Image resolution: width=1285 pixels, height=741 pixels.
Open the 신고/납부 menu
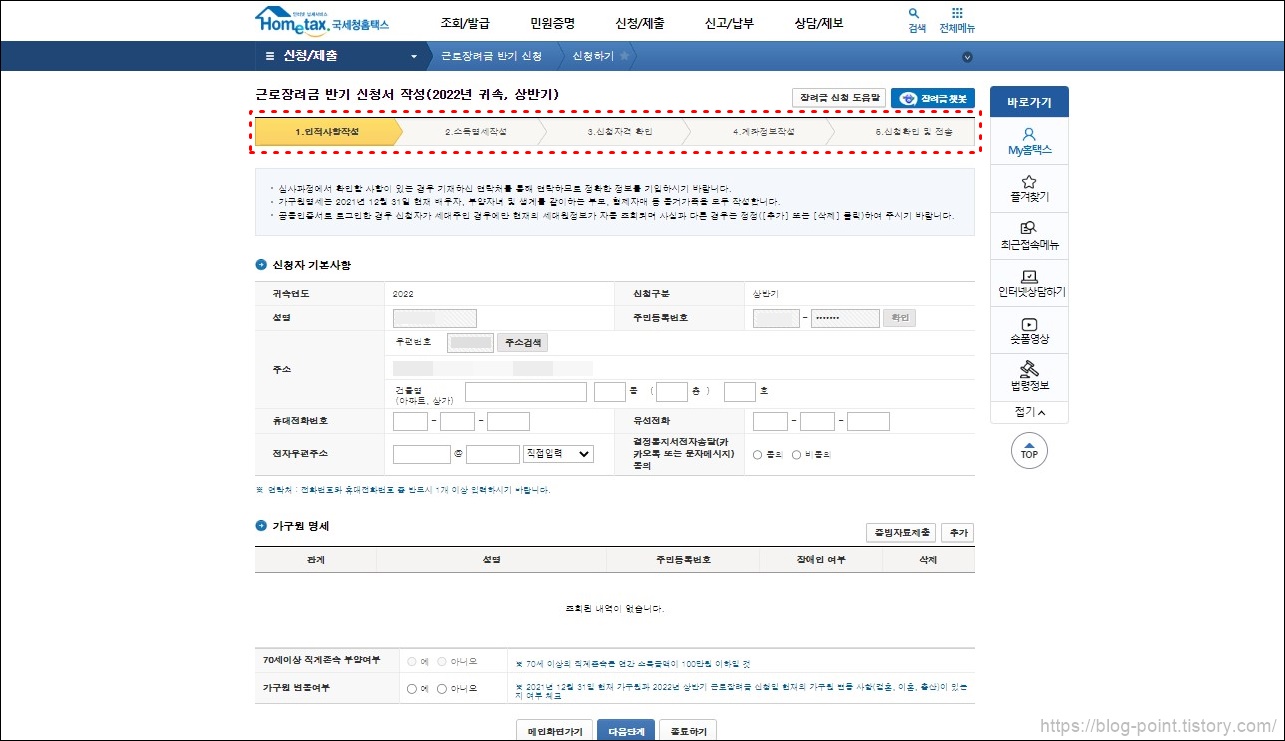729,23
